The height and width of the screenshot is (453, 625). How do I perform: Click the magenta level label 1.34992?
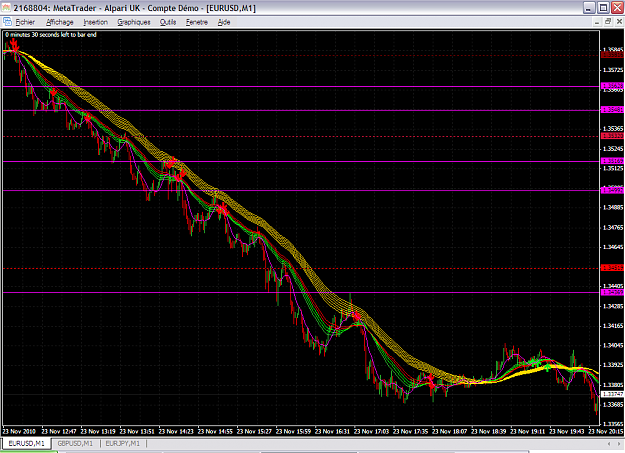[x=612, y=190]
